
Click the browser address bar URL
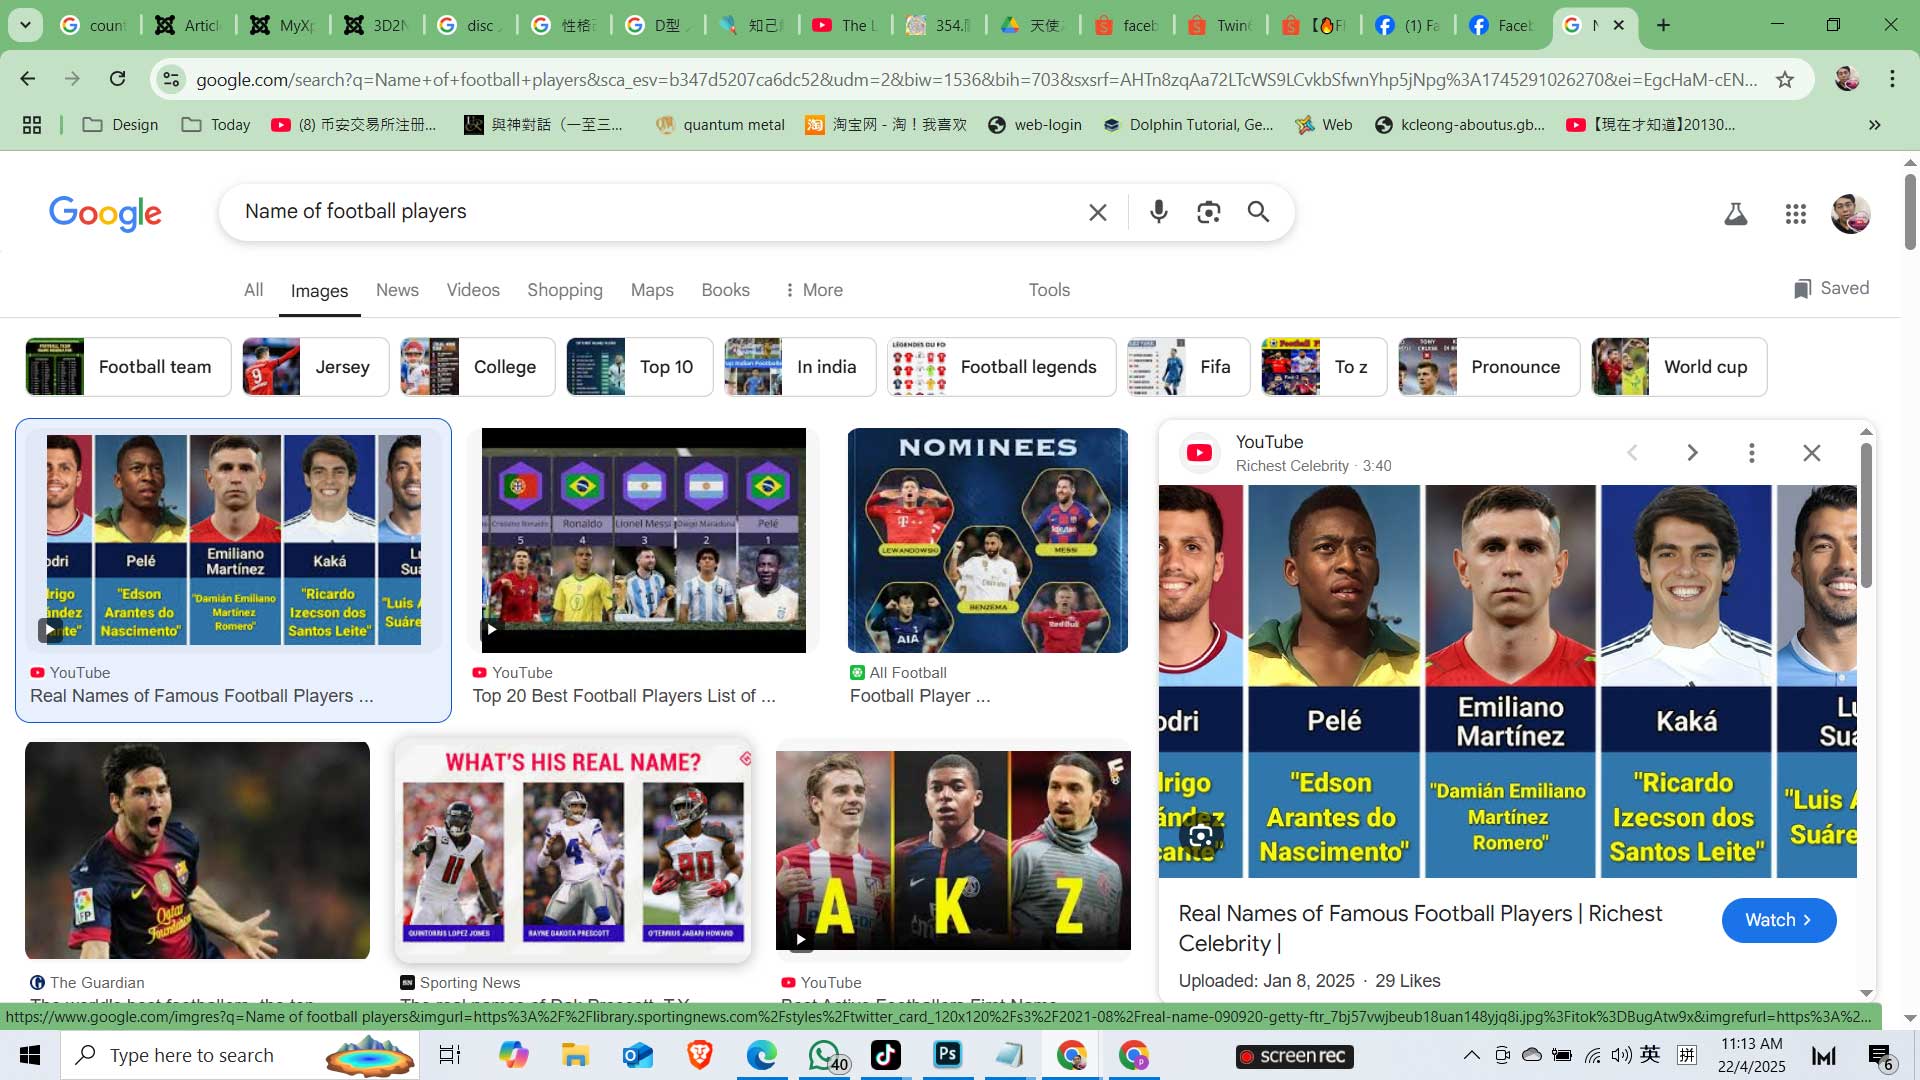[975, 79]
